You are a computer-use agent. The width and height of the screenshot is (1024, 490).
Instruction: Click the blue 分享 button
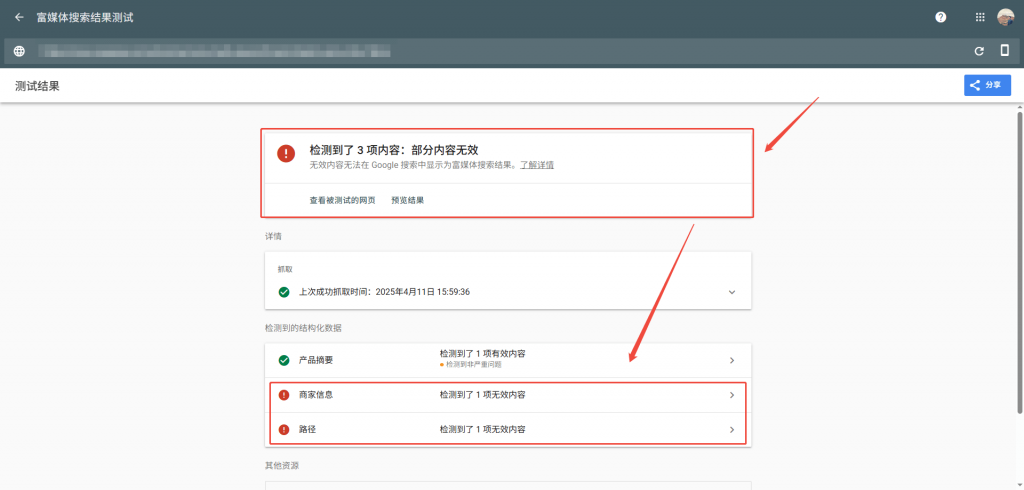pyautogui.click(x=987, y=85)
